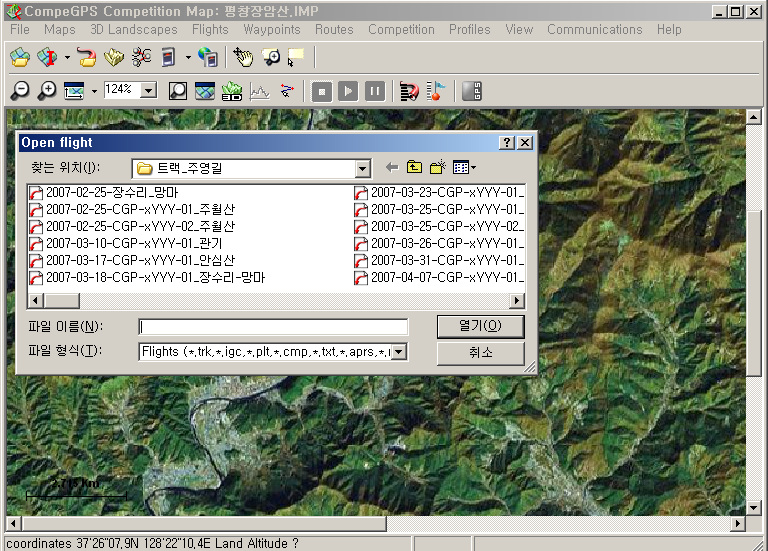This screenshot has width=768, height=551.
Task: Open the Waypoints menu
Action: coord(272,29)
